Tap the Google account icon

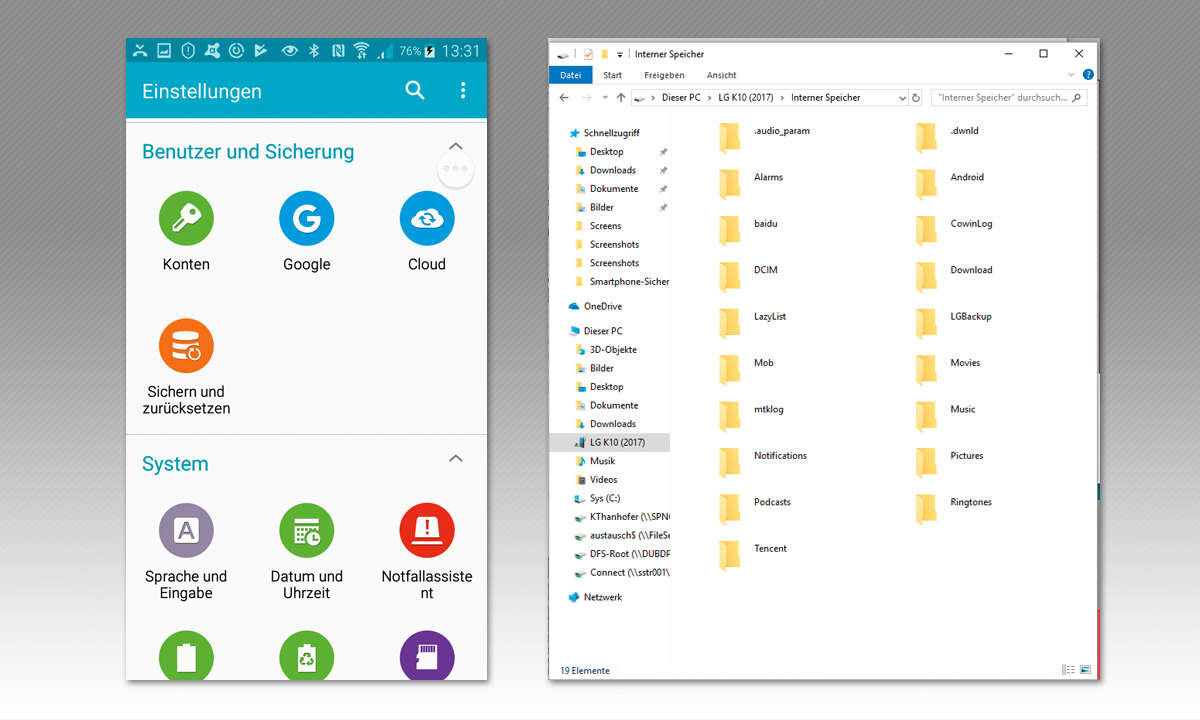coord(306,218)
